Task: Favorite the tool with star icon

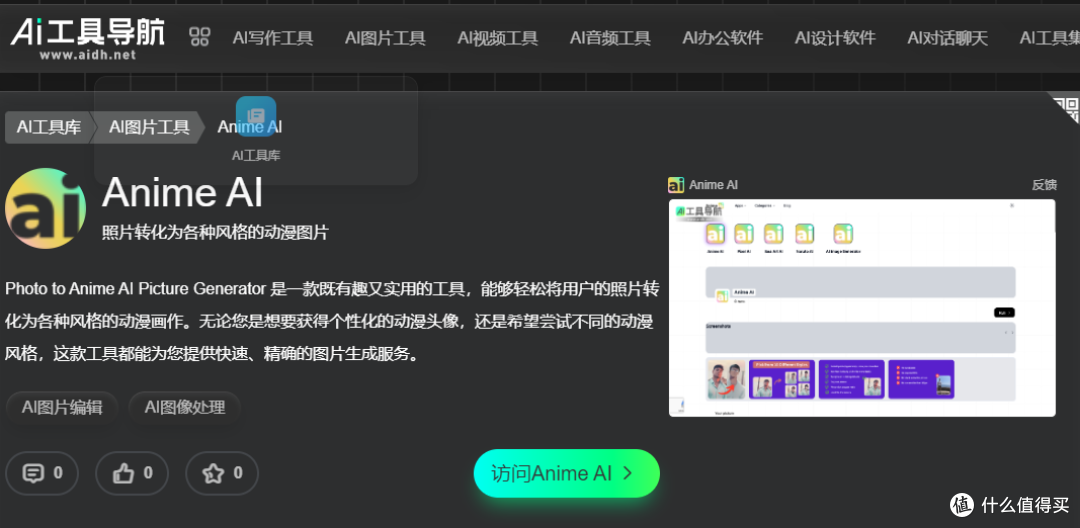Action: point(222,473)
